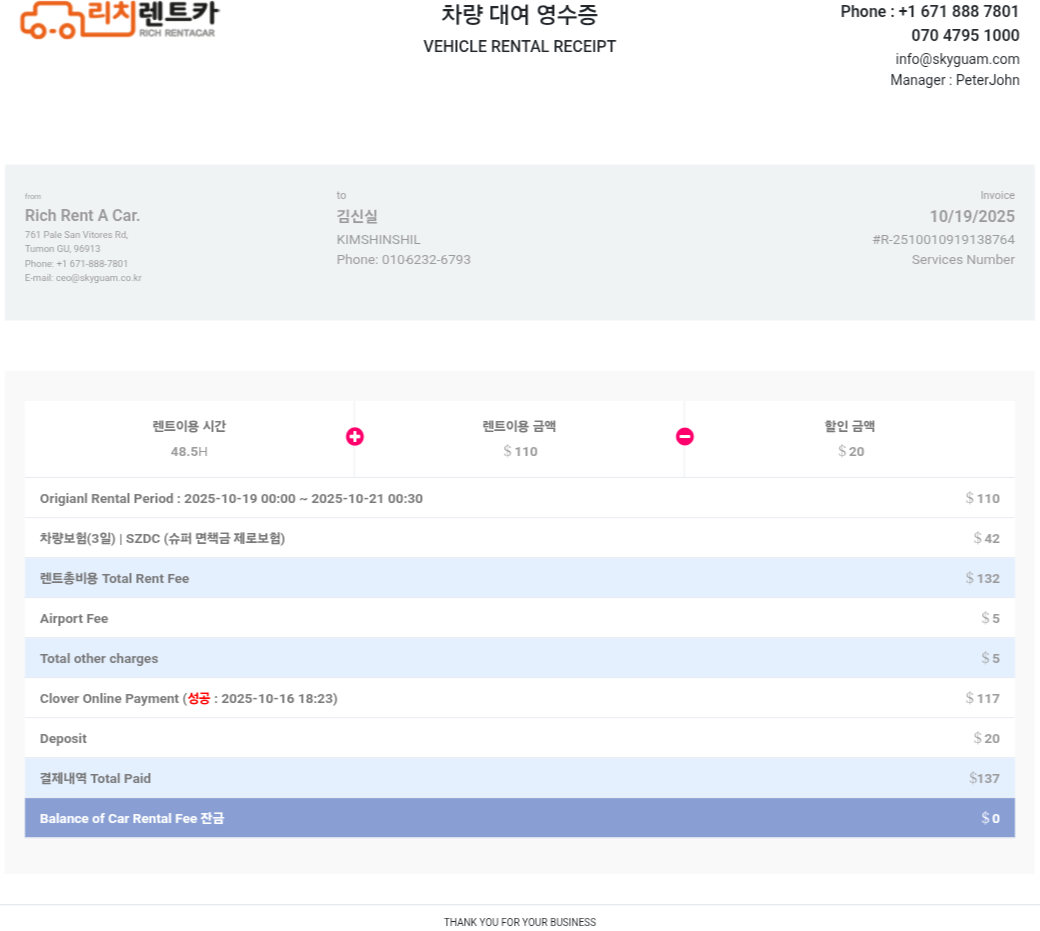Image resolution: width=1040 pixels, height=931 pixels.
Task: Click the invoice date 10/19/2025
Action: point(971,217)
